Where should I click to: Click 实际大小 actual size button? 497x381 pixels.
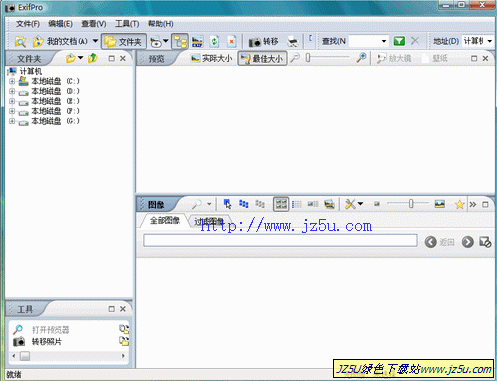click(212, 58)
